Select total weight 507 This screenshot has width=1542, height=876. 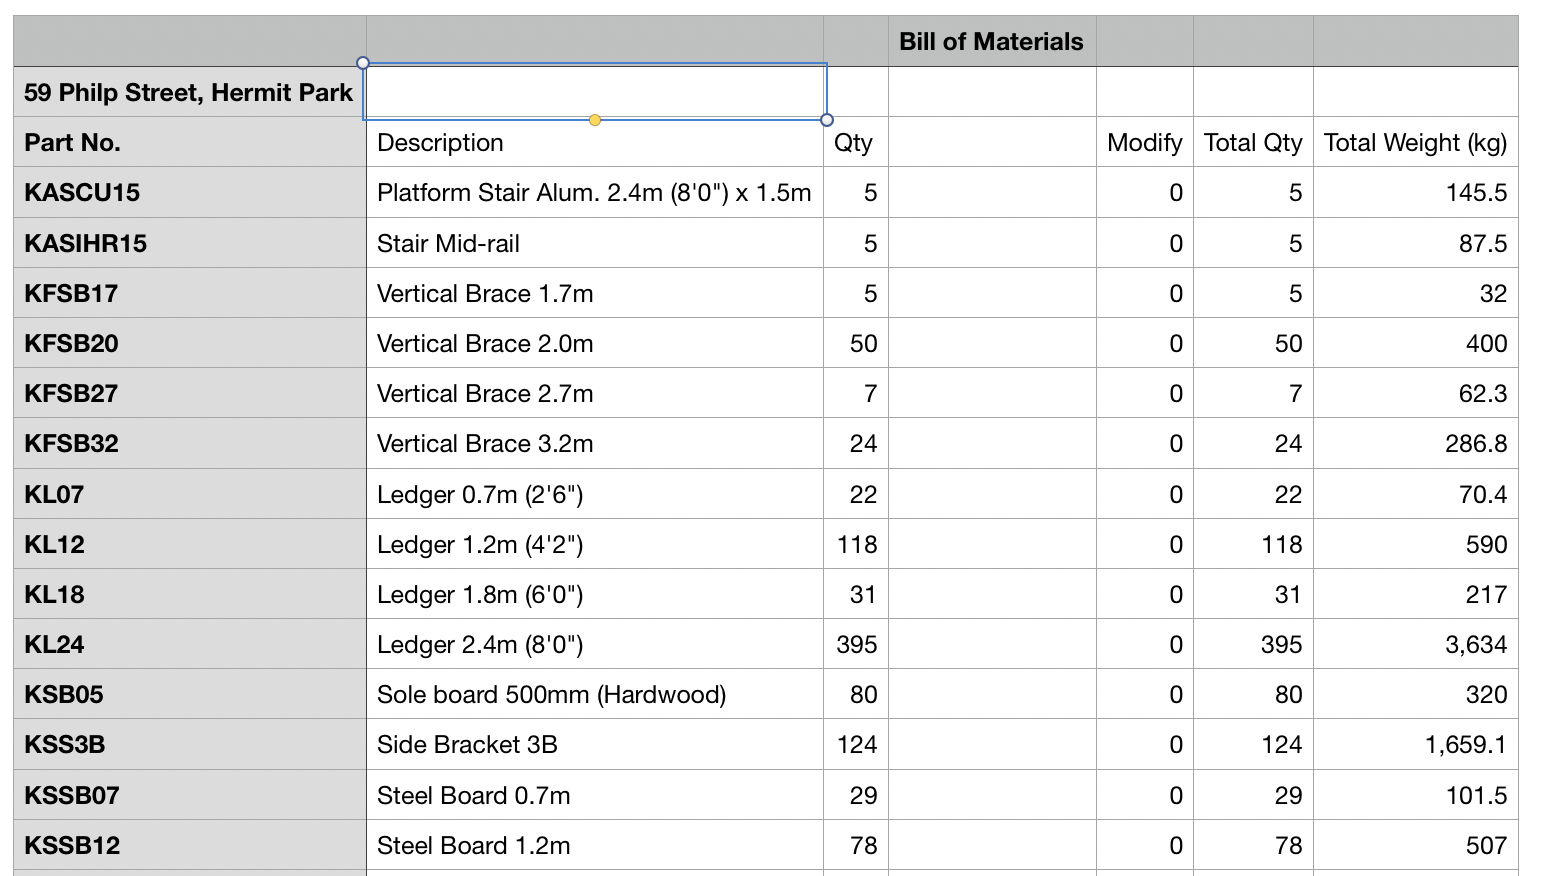tap(1416, 845)
